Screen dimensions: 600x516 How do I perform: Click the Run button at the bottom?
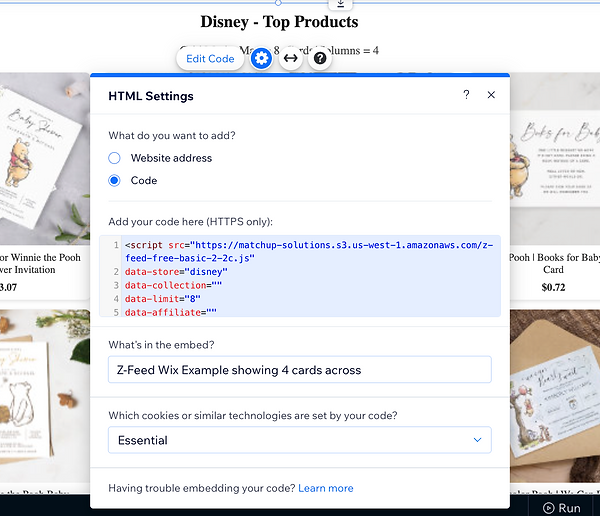[562, 508]
